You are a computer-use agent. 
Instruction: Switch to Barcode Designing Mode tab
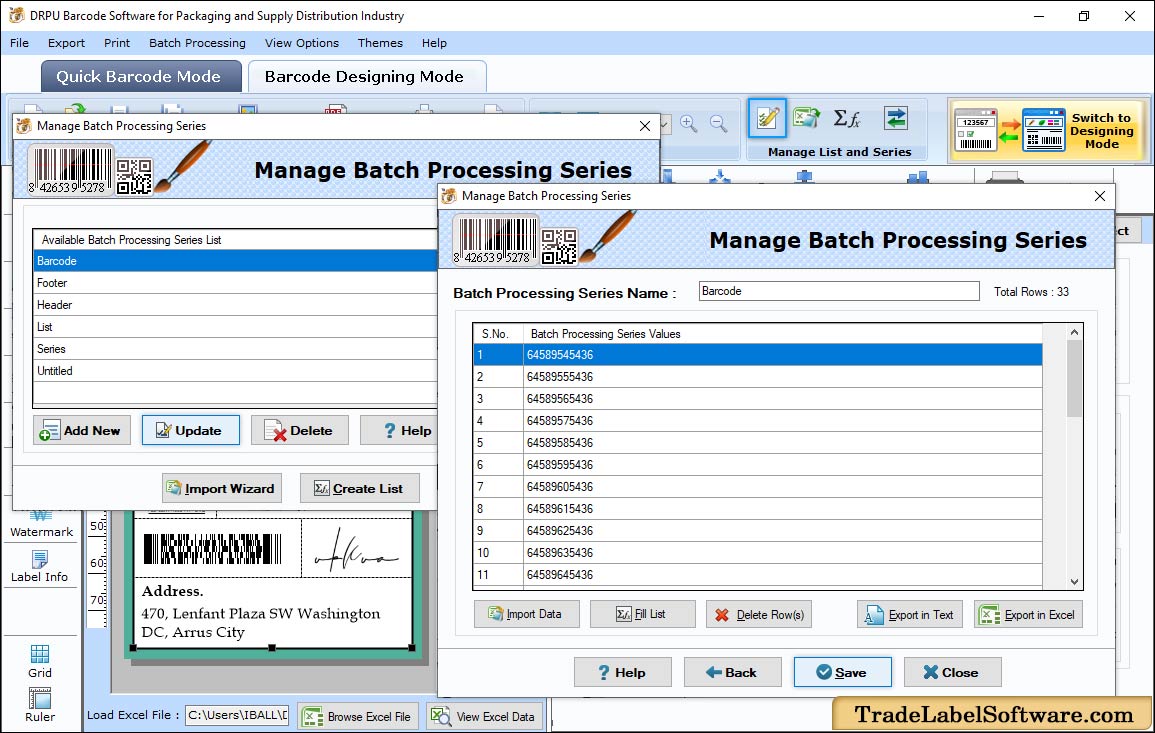coord(366,77)
